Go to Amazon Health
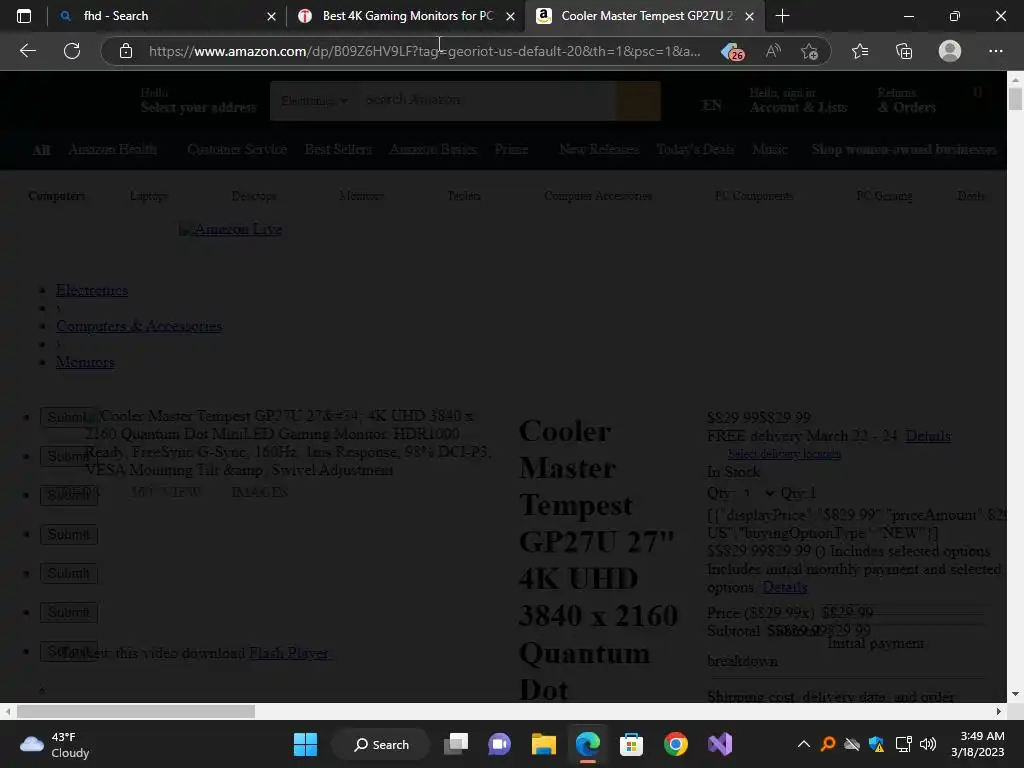Screen dimensions: 1024x768 tap(112, 149)
